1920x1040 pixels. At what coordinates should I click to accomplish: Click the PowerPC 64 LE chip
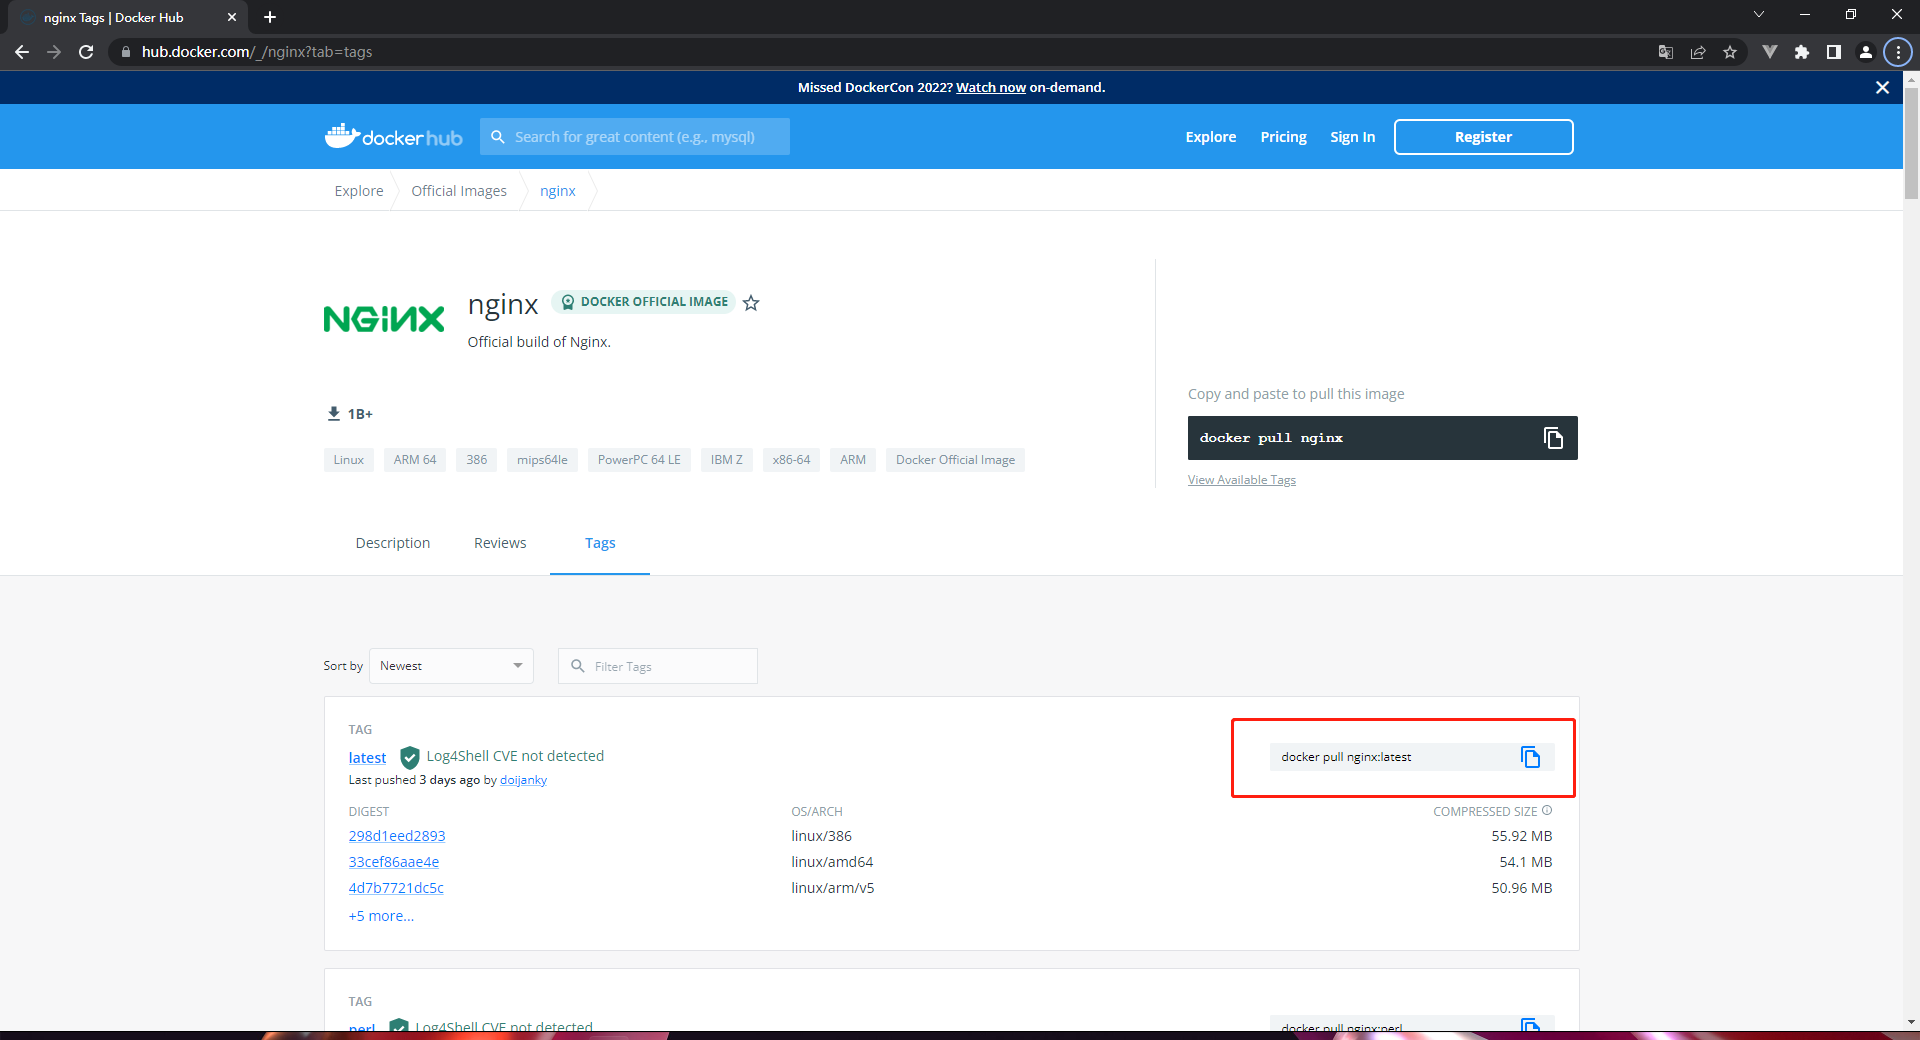click(639, 460)
